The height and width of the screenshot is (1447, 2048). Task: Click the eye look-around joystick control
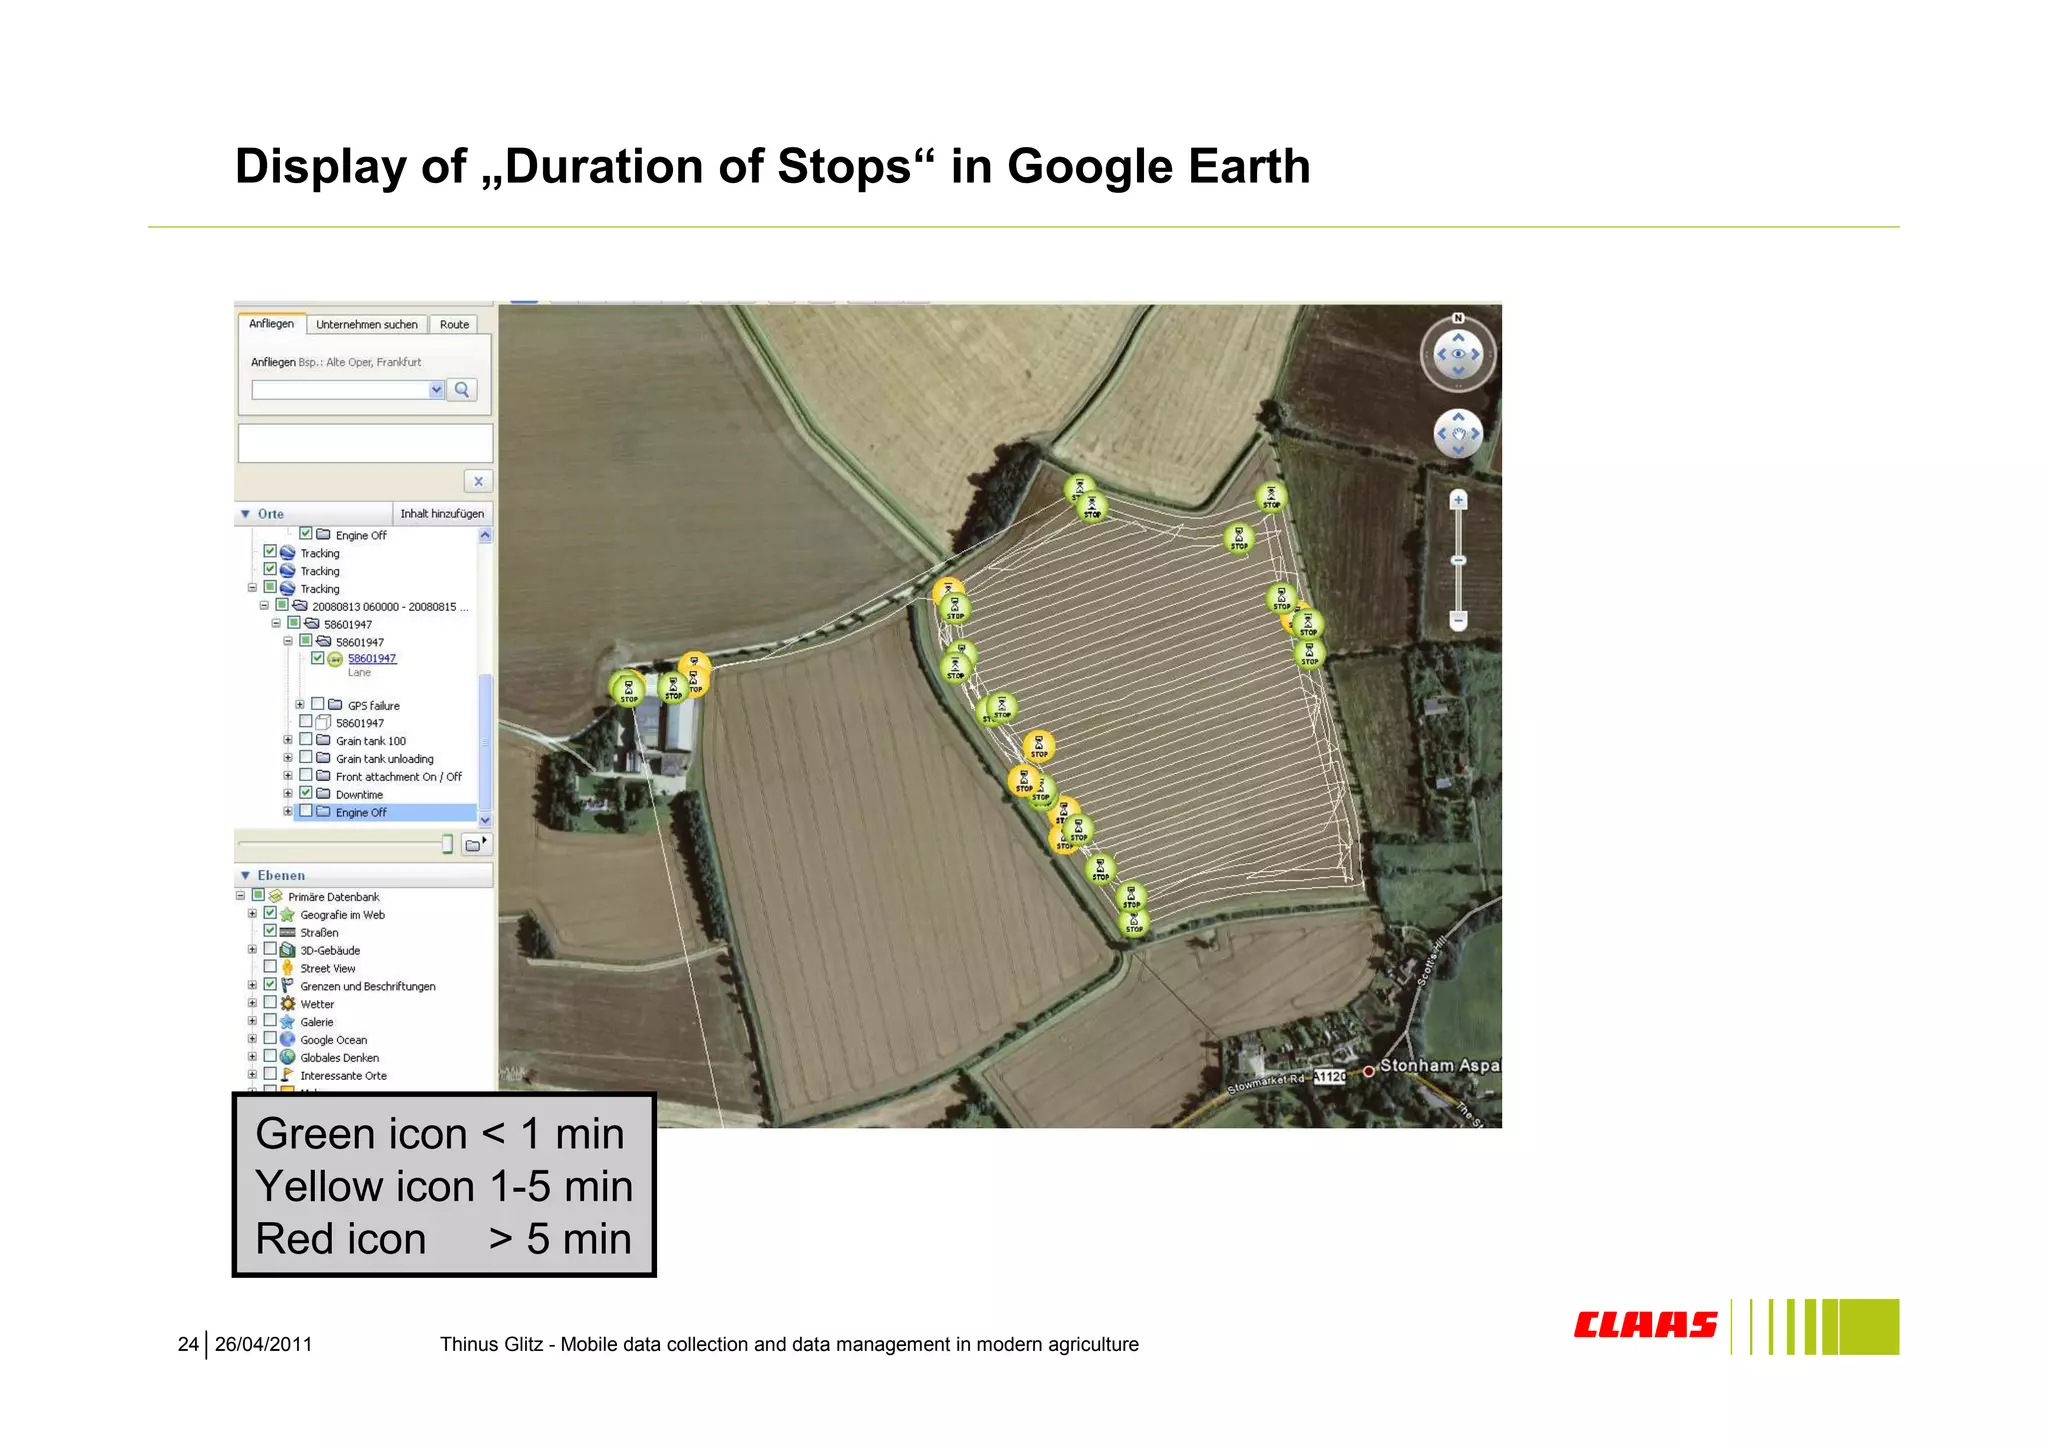pyautogui.click(x=1458, y=354)
